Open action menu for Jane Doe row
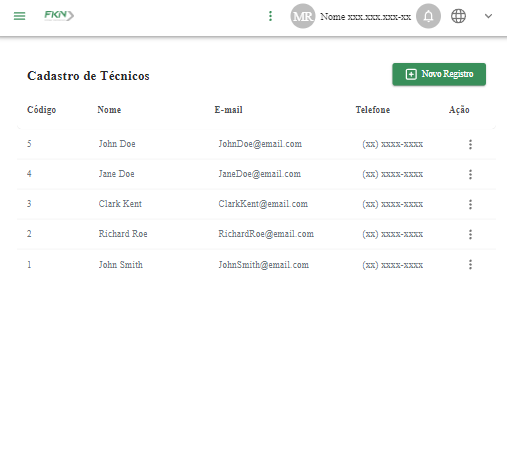Image resolution: width=507 pixels, height=449 pixels. tap(470, 174)
